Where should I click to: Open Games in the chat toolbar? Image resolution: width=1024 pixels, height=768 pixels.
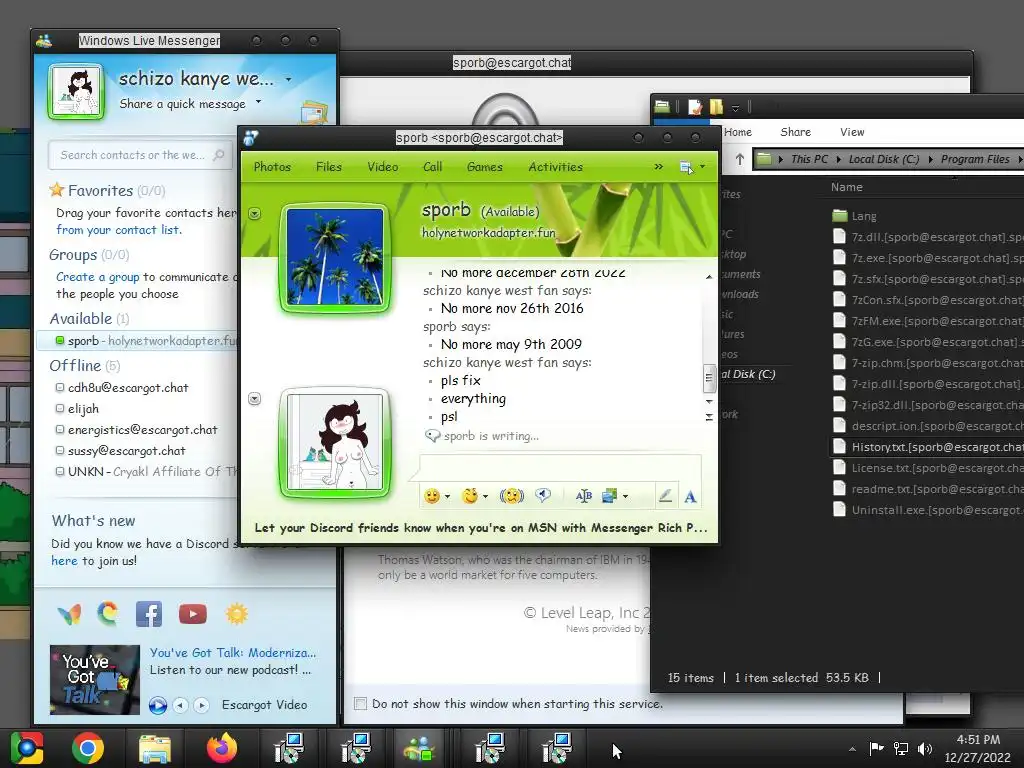[x=485, y=167]
